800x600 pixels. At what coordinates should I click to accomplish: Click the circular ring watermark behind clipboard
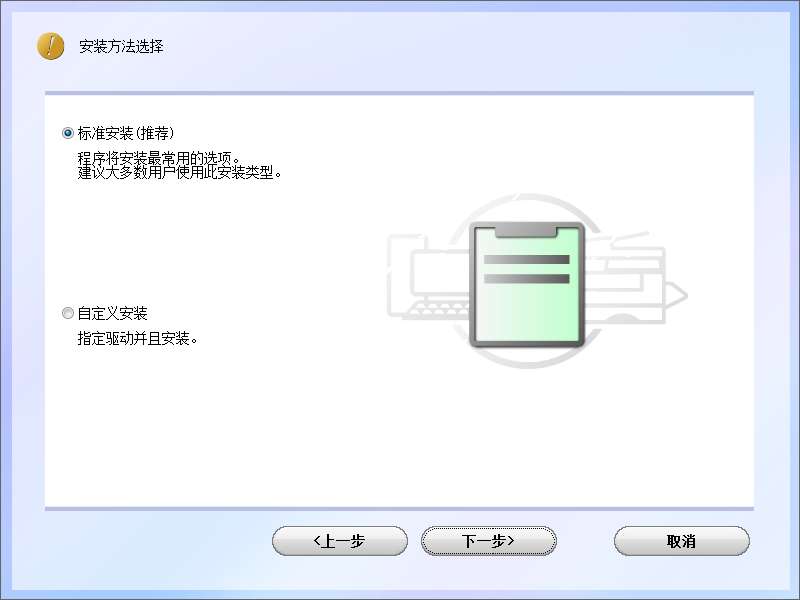[528, 281]
